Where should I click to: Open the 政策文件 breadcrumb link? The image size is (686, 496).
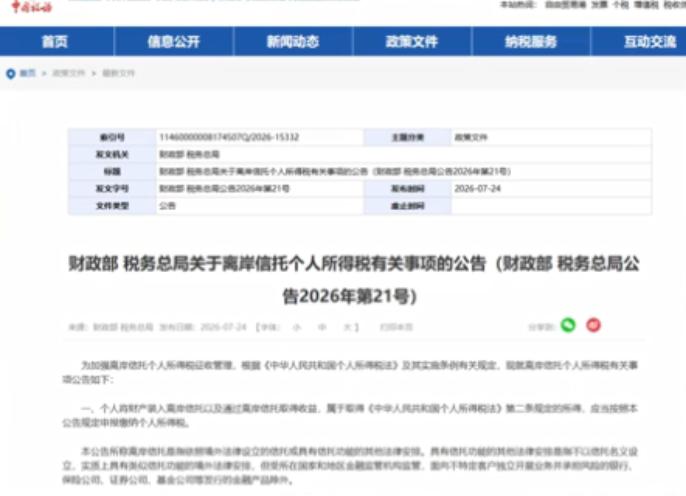[69, 73]
